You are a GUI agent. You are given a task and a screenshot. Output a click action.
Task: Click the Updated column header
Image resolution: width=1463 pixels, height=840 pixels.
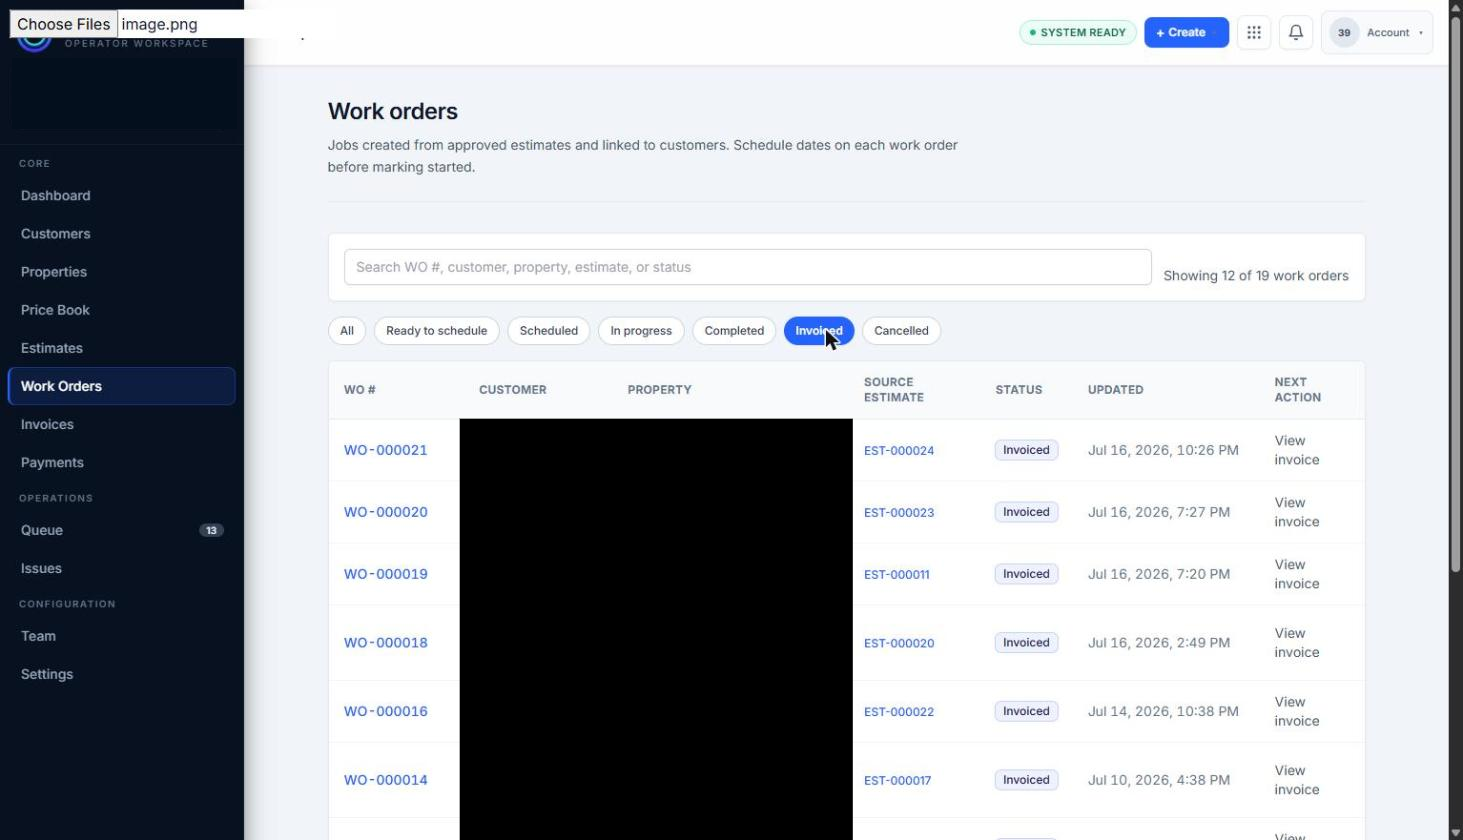[x=1115, y=390]
